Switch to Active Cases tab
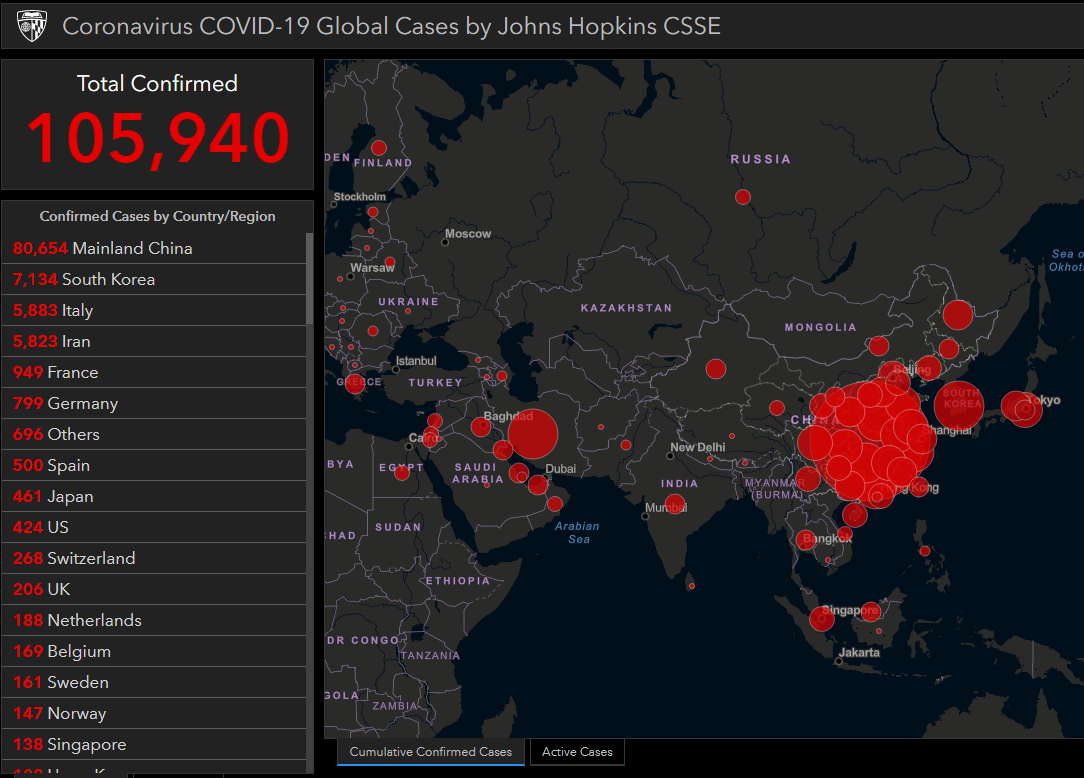 tap(577, 752)
